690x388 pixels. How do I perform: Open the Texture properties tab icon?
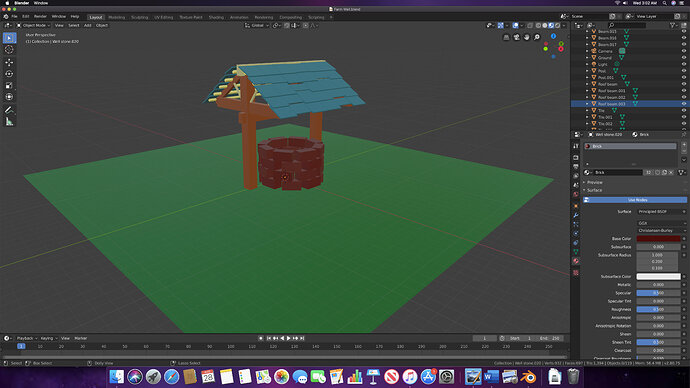(x=576, y=273)
